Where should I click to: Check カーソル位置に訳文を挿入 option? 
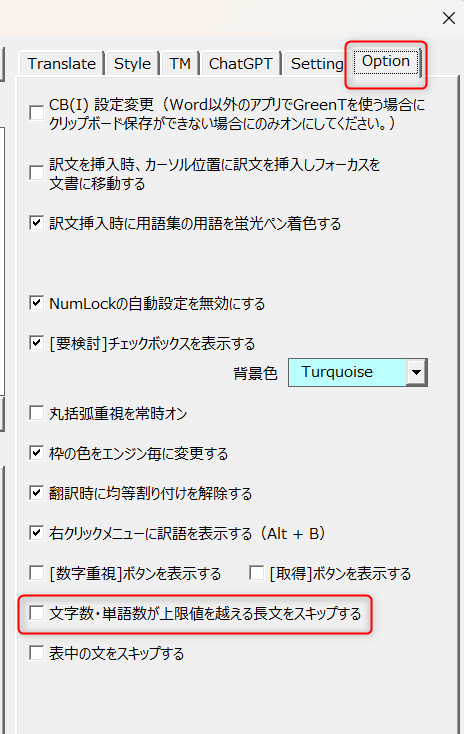[37, 173]
